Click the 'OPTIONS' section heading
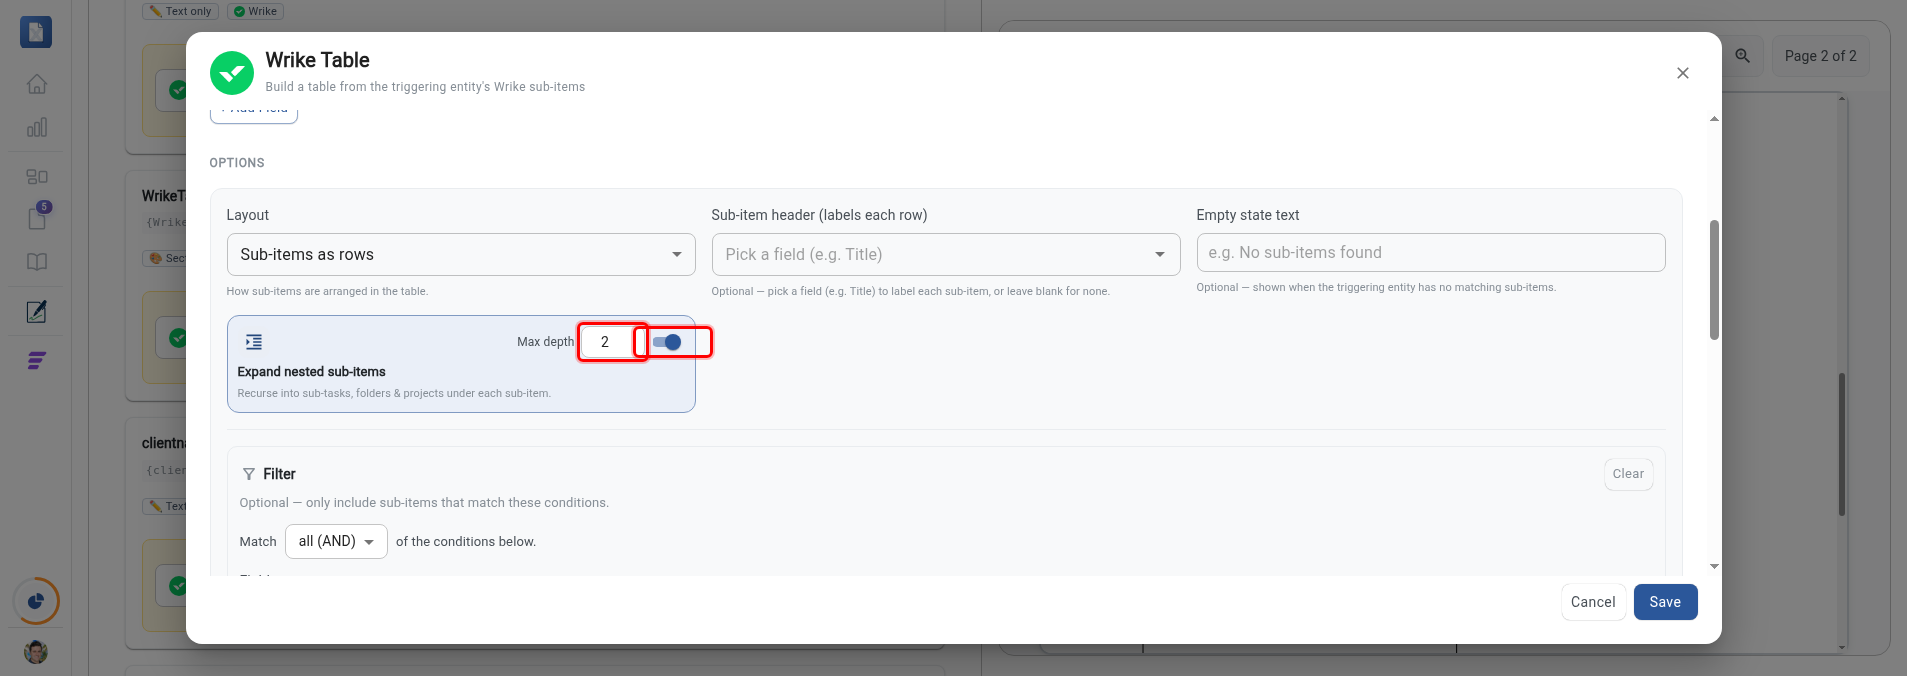Viewport: 1907px width, 676px height. [x=237, y=163]
